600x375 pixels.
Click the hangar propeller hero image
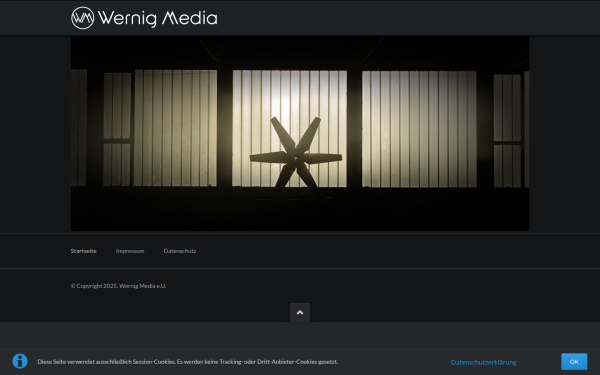[x=300, y=134]
